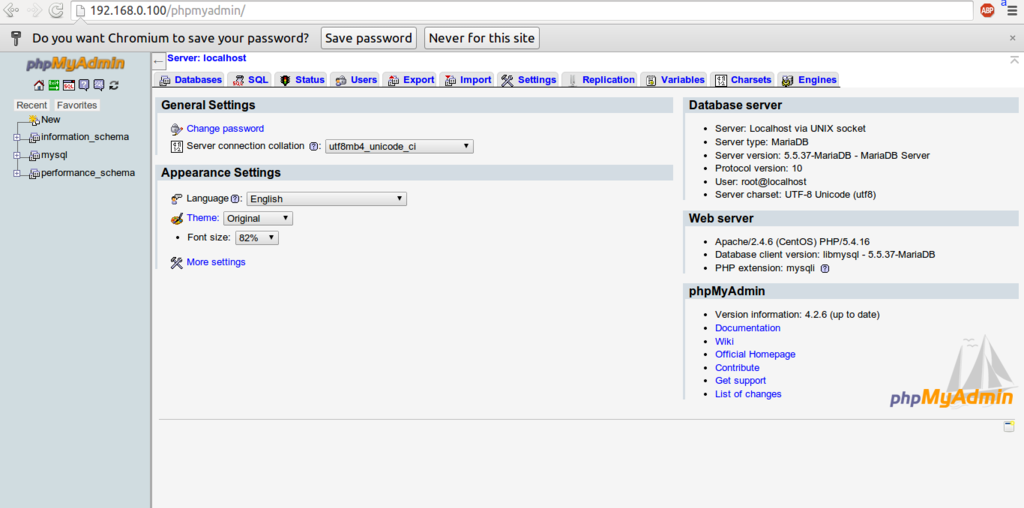Click the Change password link
The height and width of the screenshot is (508, 1024).
[225, 128]
